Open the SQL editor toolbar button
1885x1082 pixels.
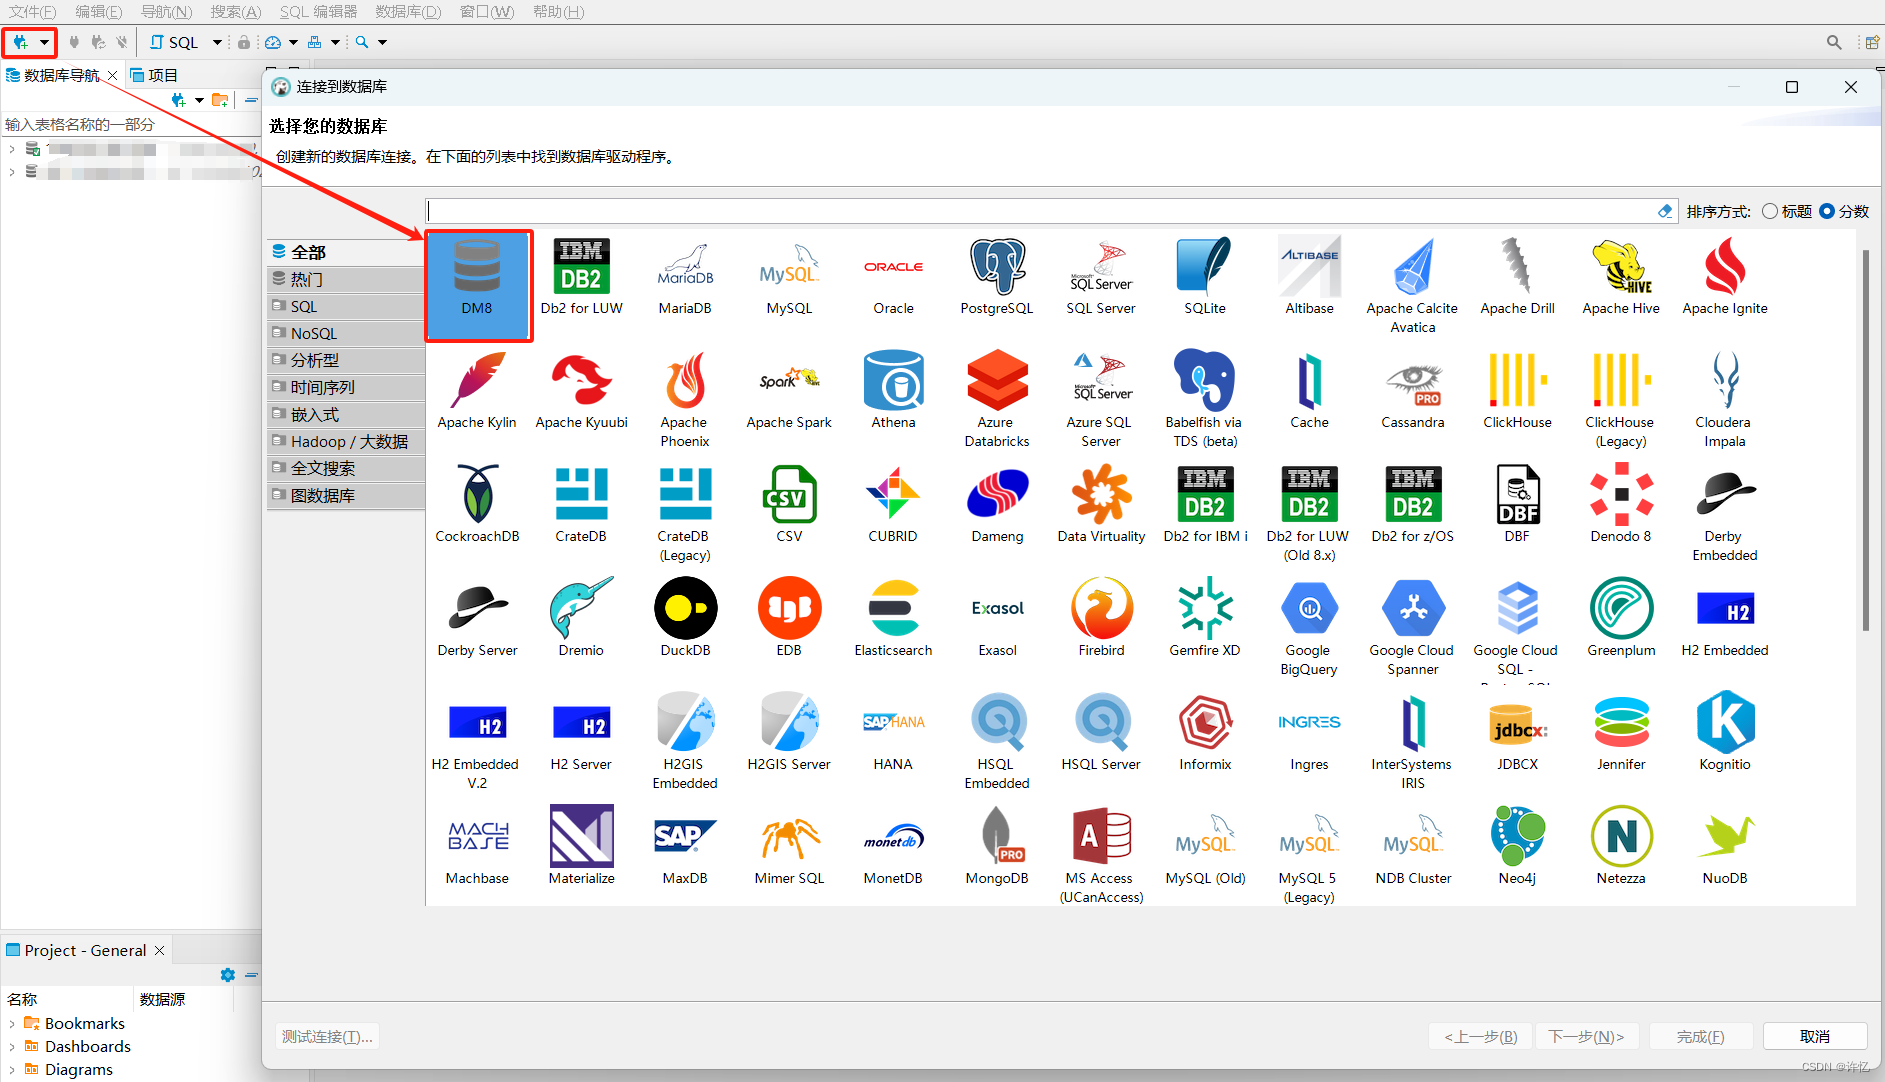[175, 42]
